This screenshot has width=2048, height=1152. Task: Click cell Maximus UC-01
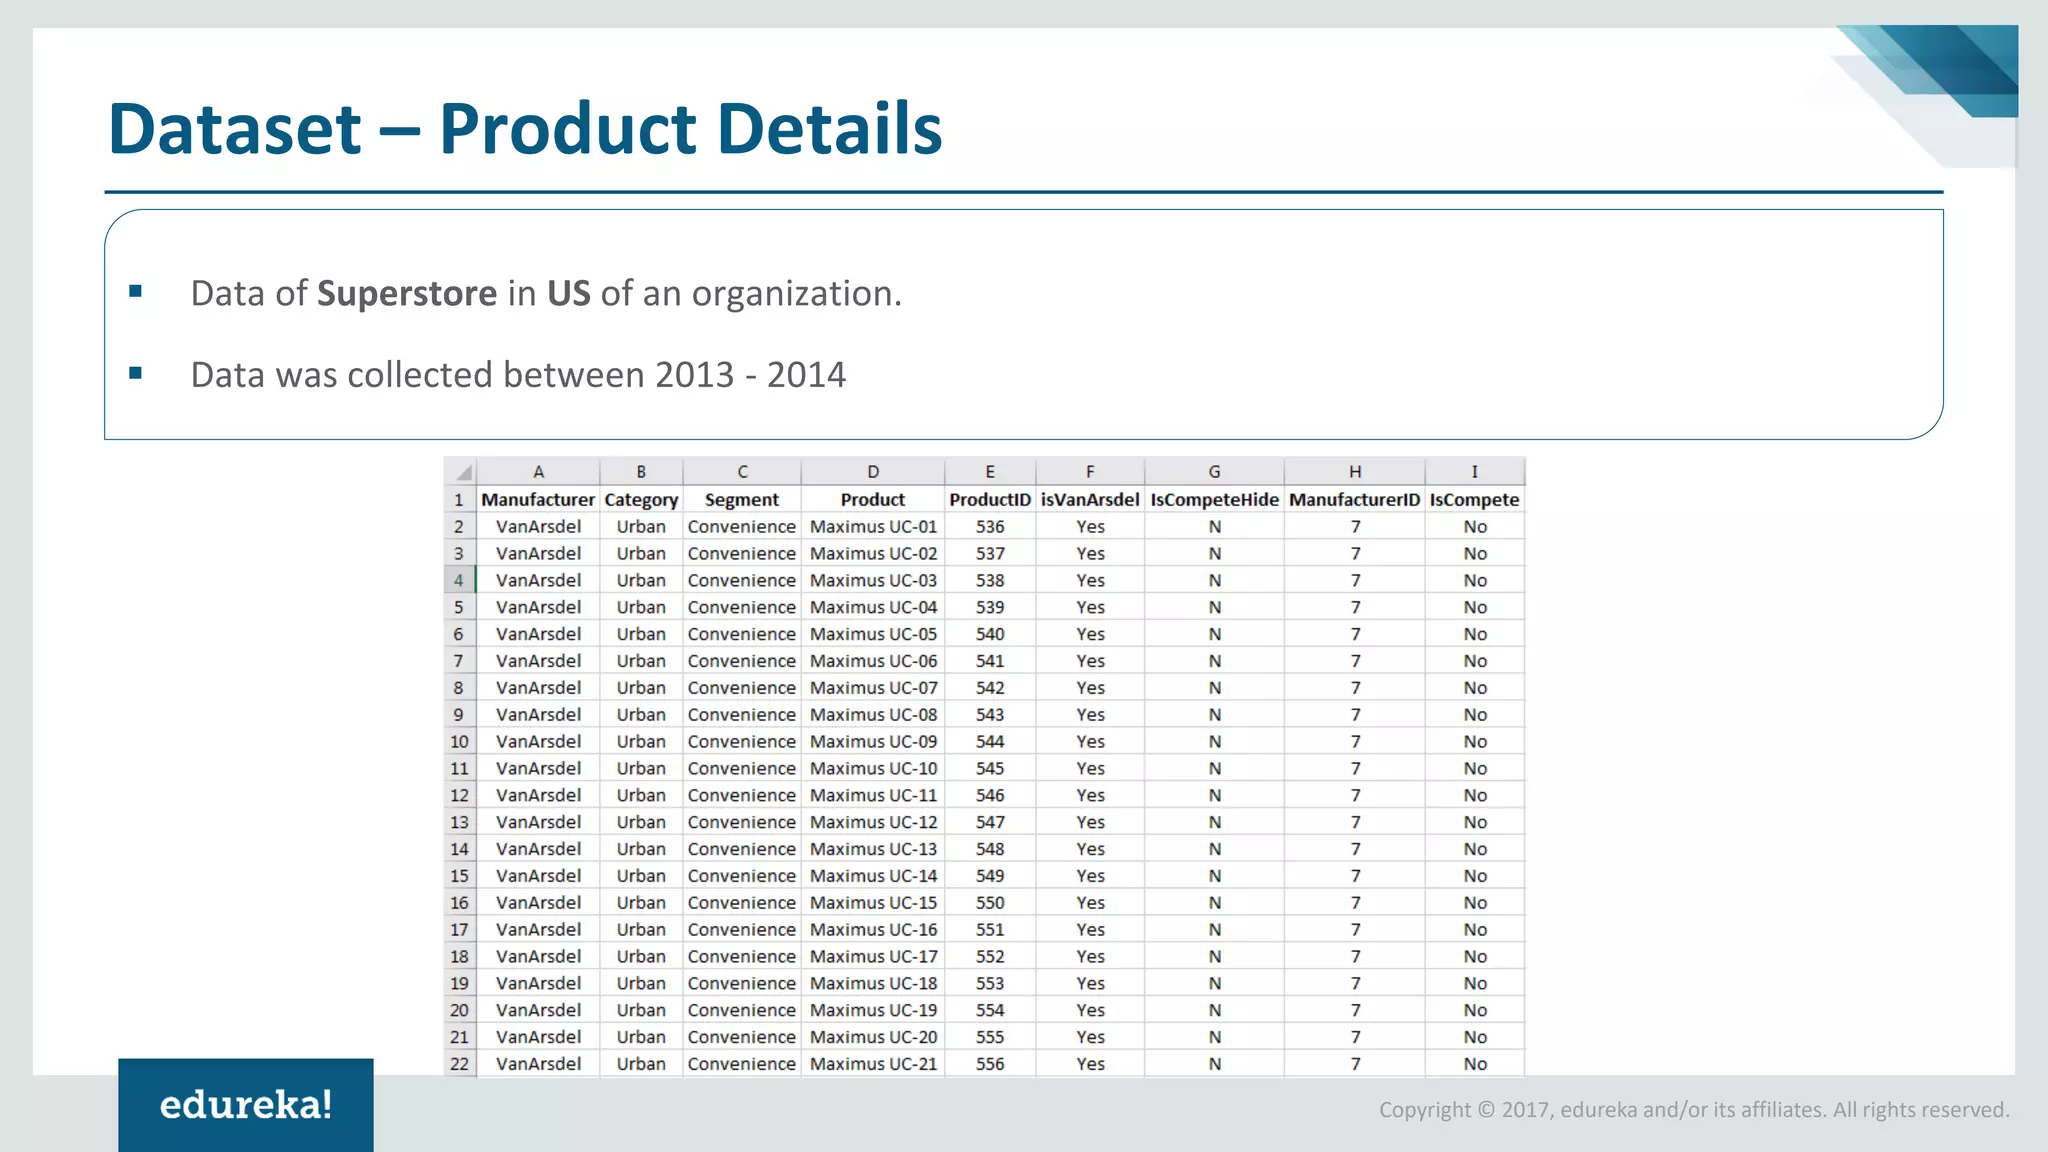[873, 526]
